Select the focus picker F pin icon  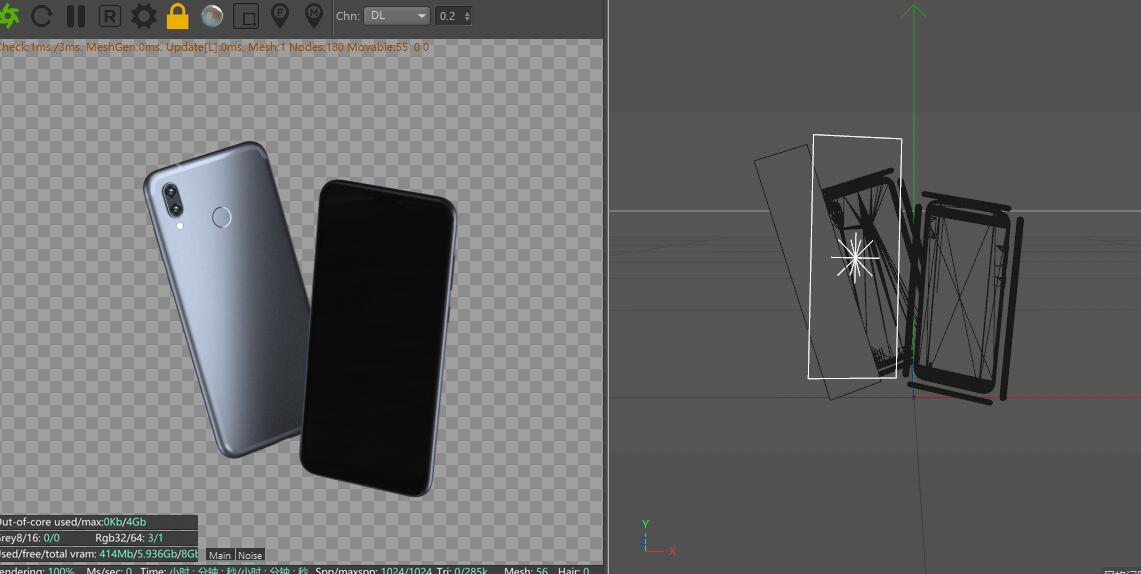[x=279, y=15]
